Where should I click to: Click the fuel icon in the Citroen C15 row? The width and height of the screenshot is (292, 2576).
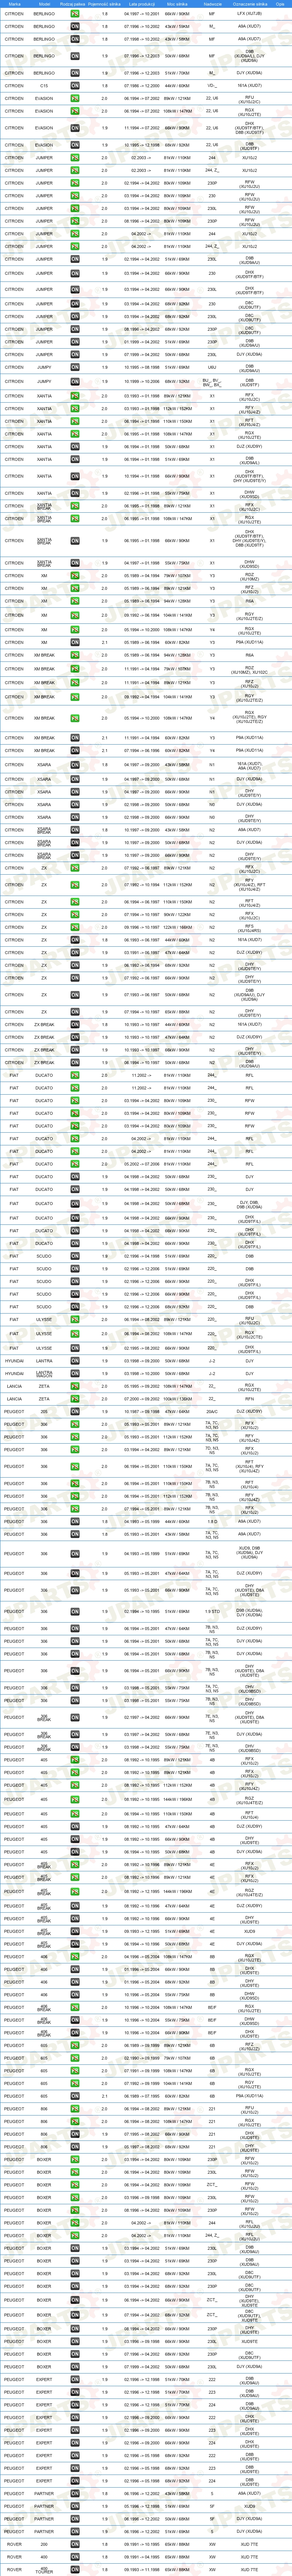tap(75, 86)
